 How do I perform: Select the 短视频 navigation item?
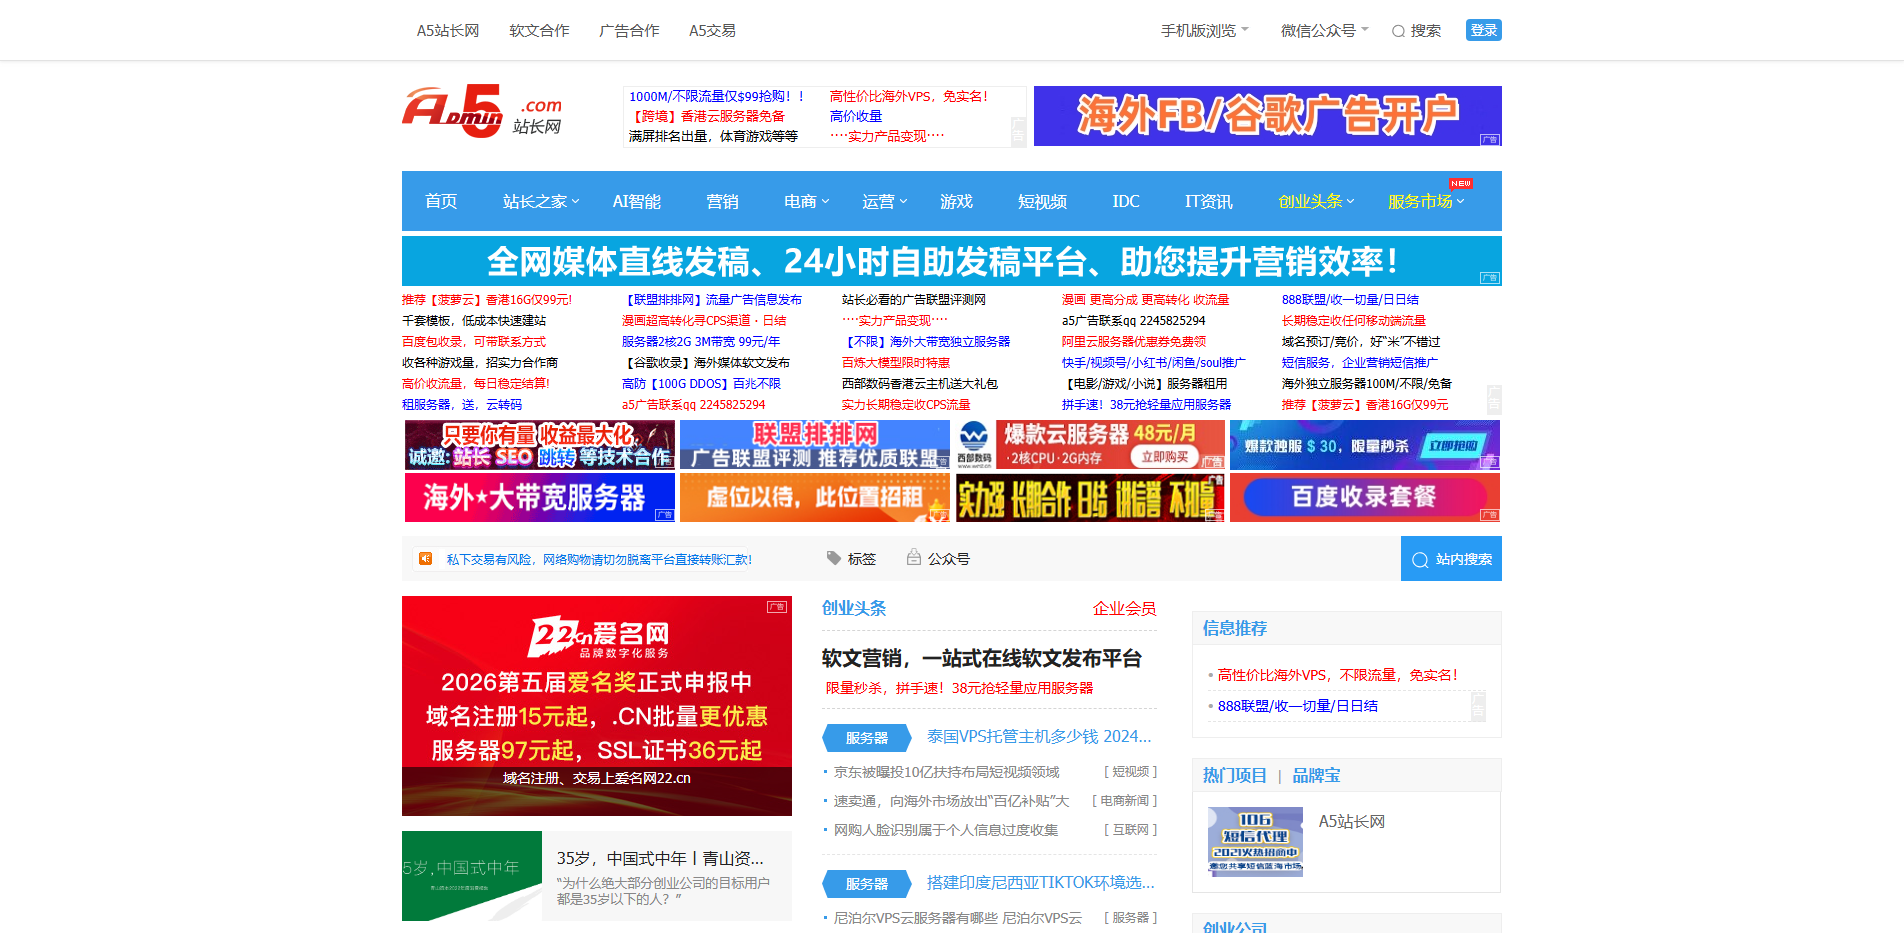pyautogui.click(x=1042, y=201)
